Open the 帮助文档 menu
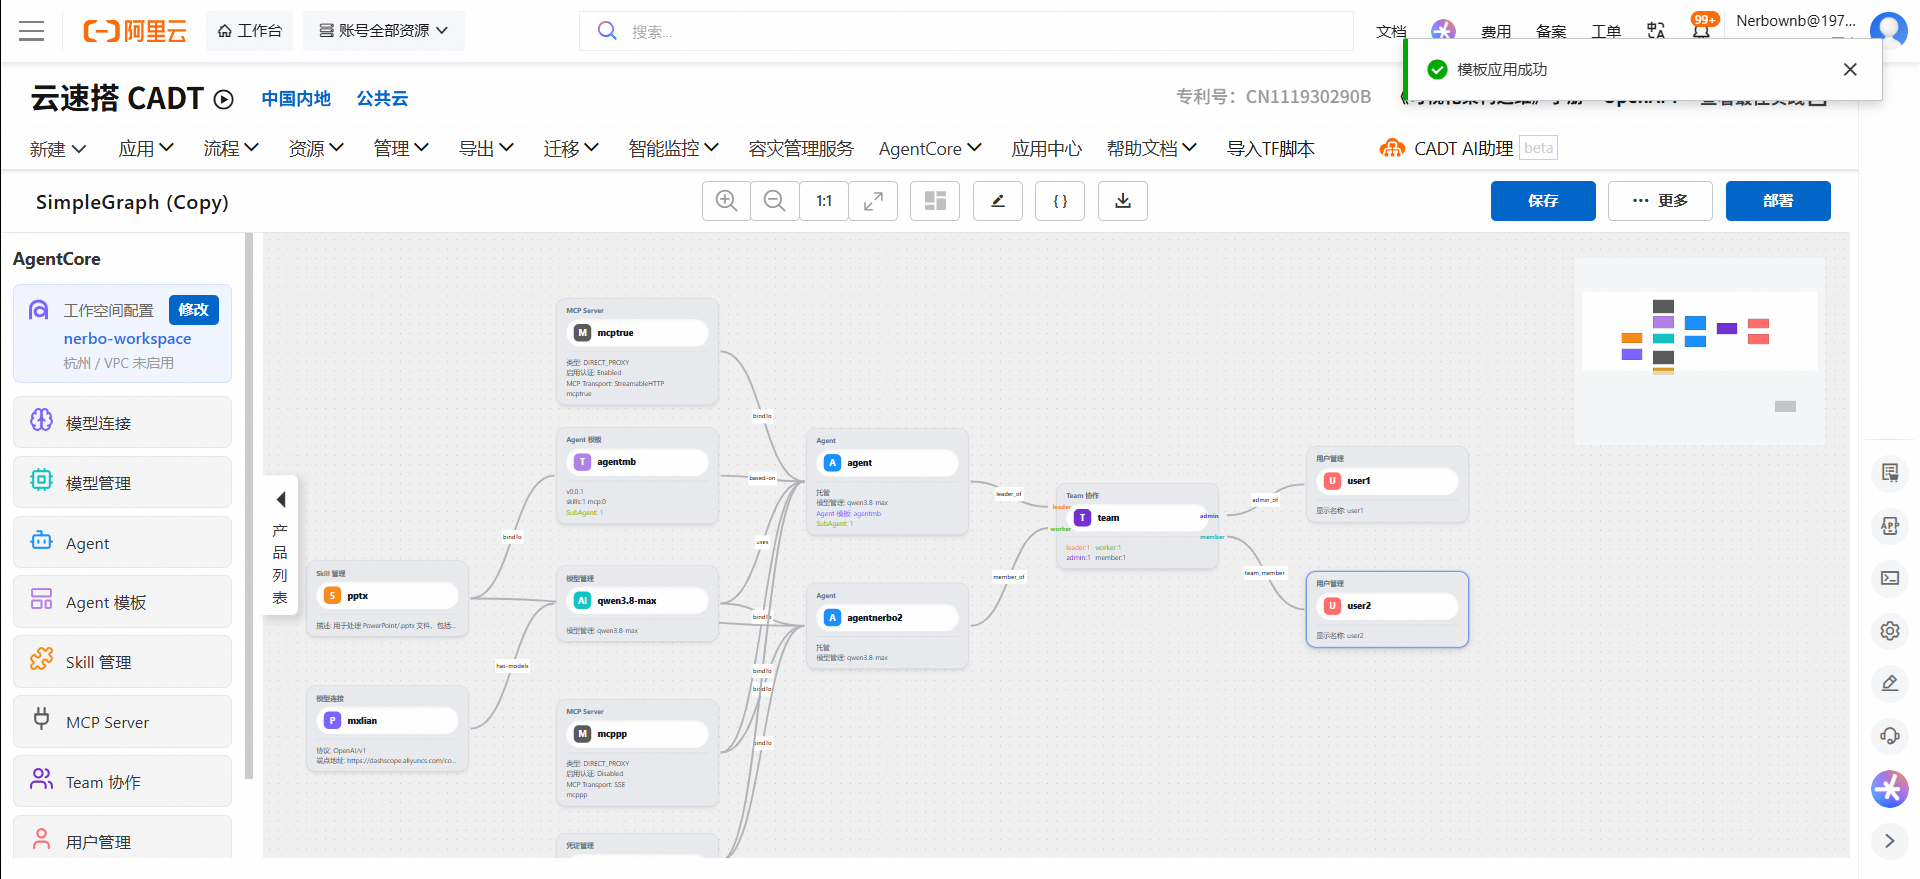The width and height of the screenshot is (1920, 879). click(x=1152, y=149)
